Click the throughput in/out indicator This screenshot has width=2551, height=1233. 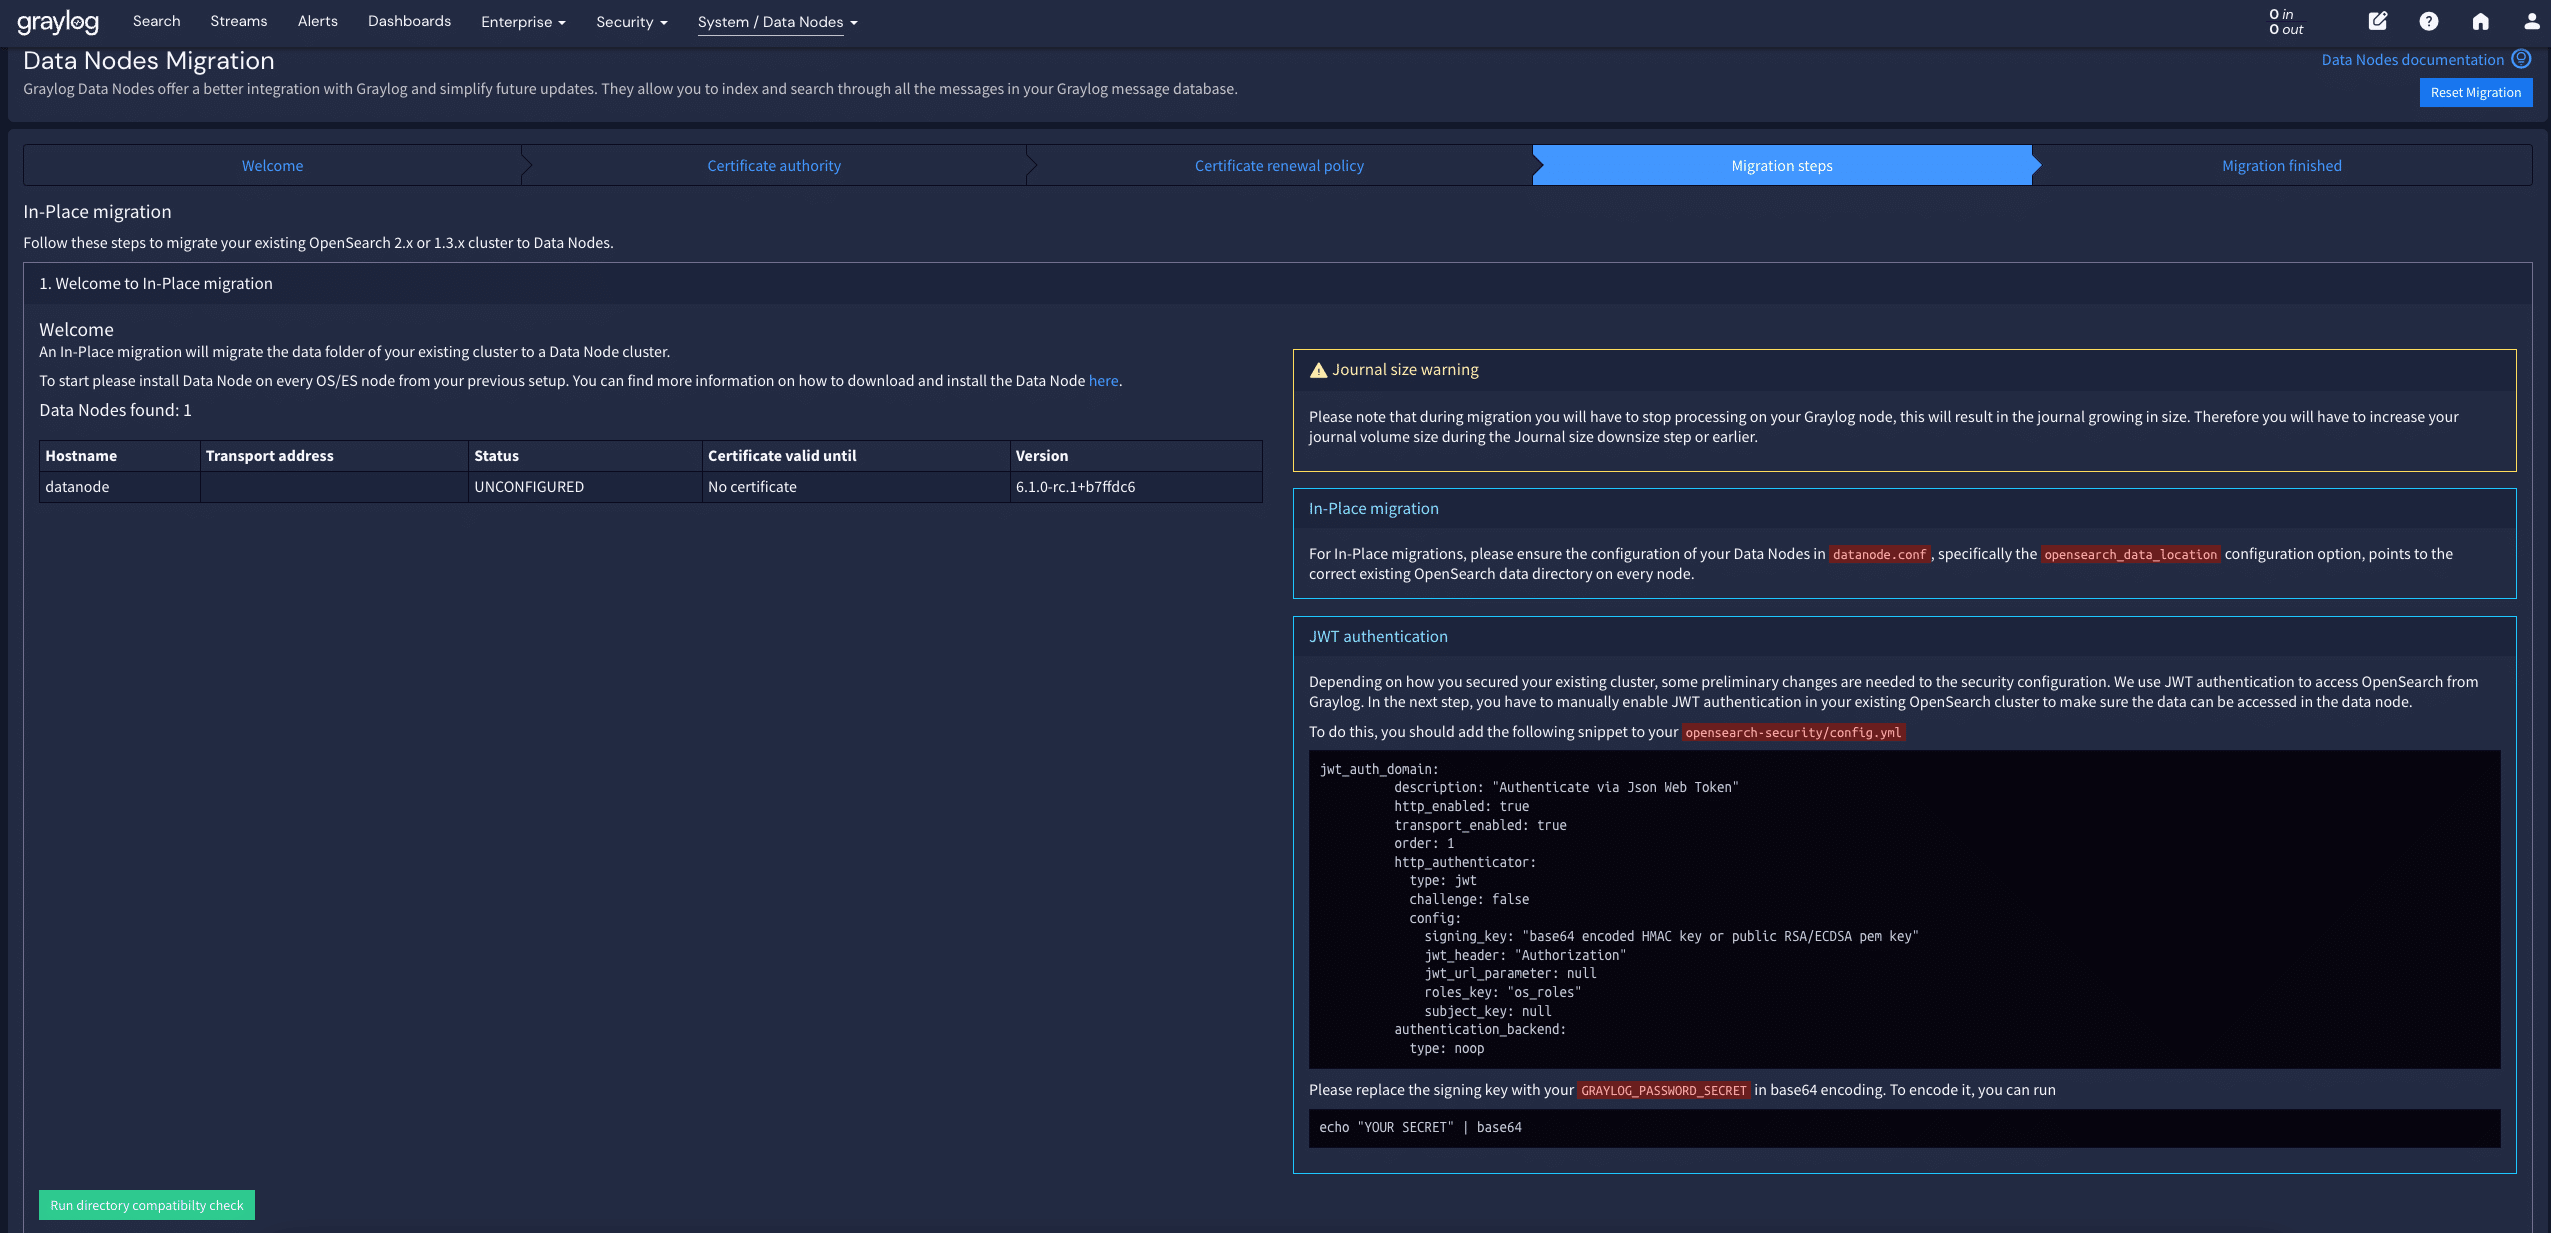click(2285, 22)
